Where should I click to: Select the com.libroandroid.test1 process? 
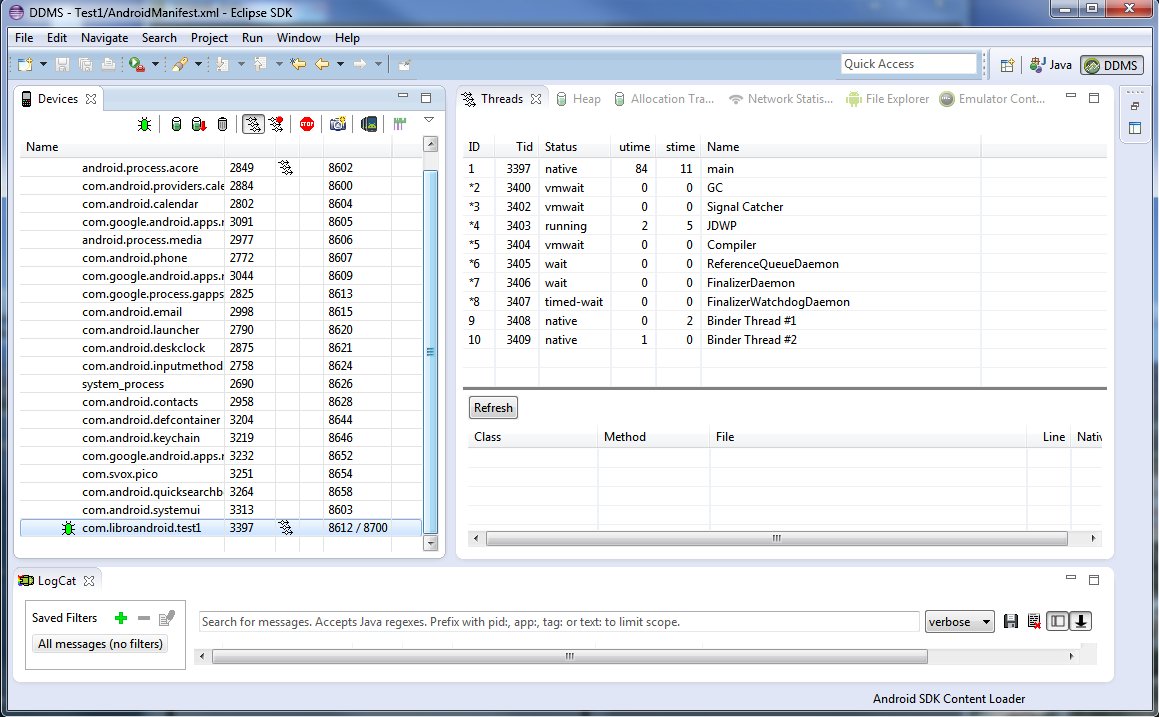point(221,528)
